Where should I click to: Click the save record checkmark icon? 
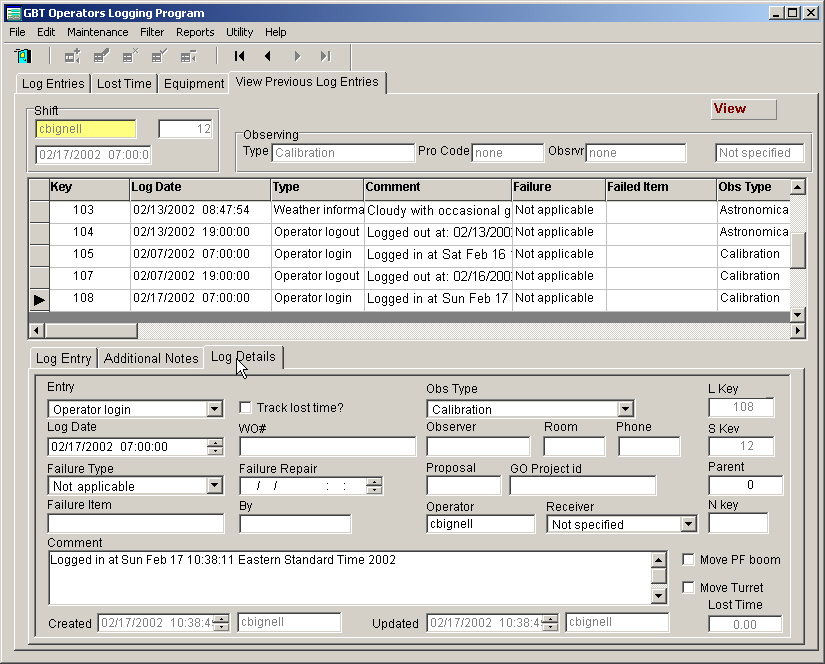coord(159,56)
